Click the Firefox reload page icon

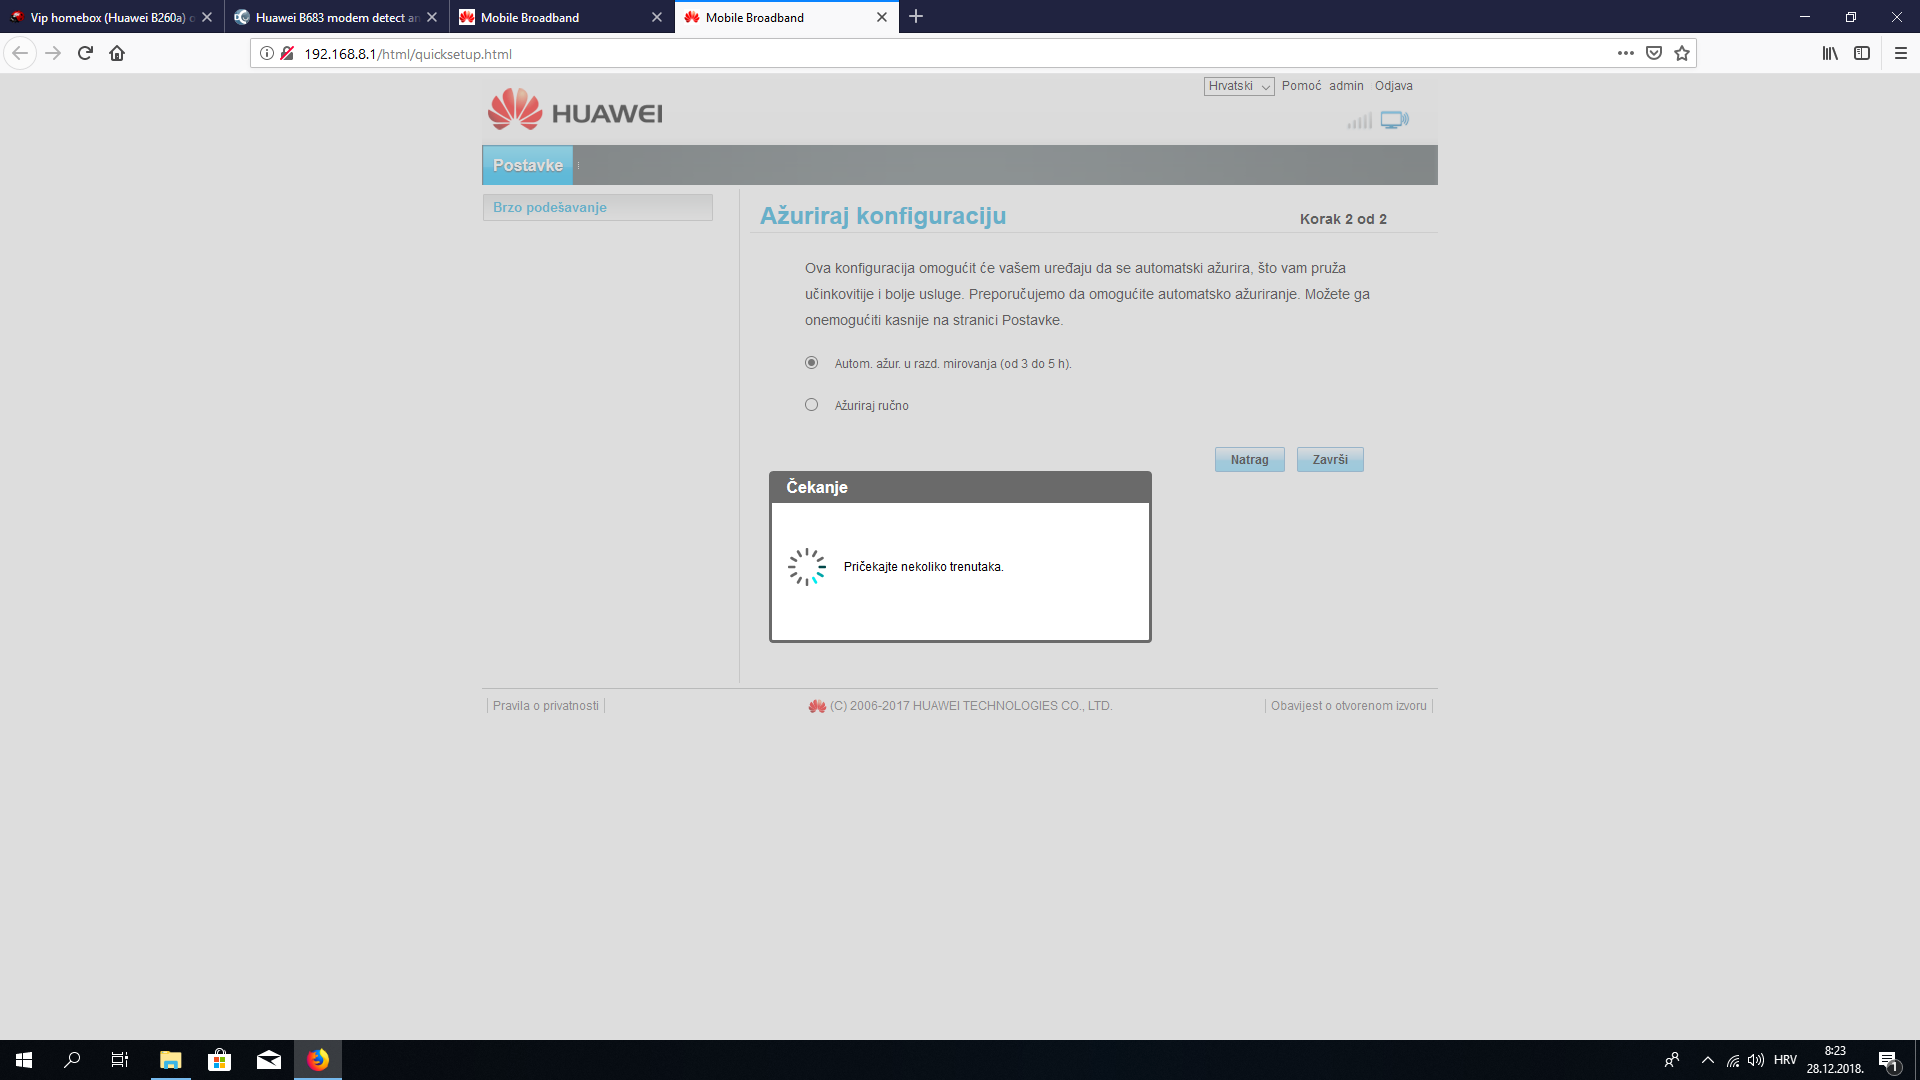85,53
